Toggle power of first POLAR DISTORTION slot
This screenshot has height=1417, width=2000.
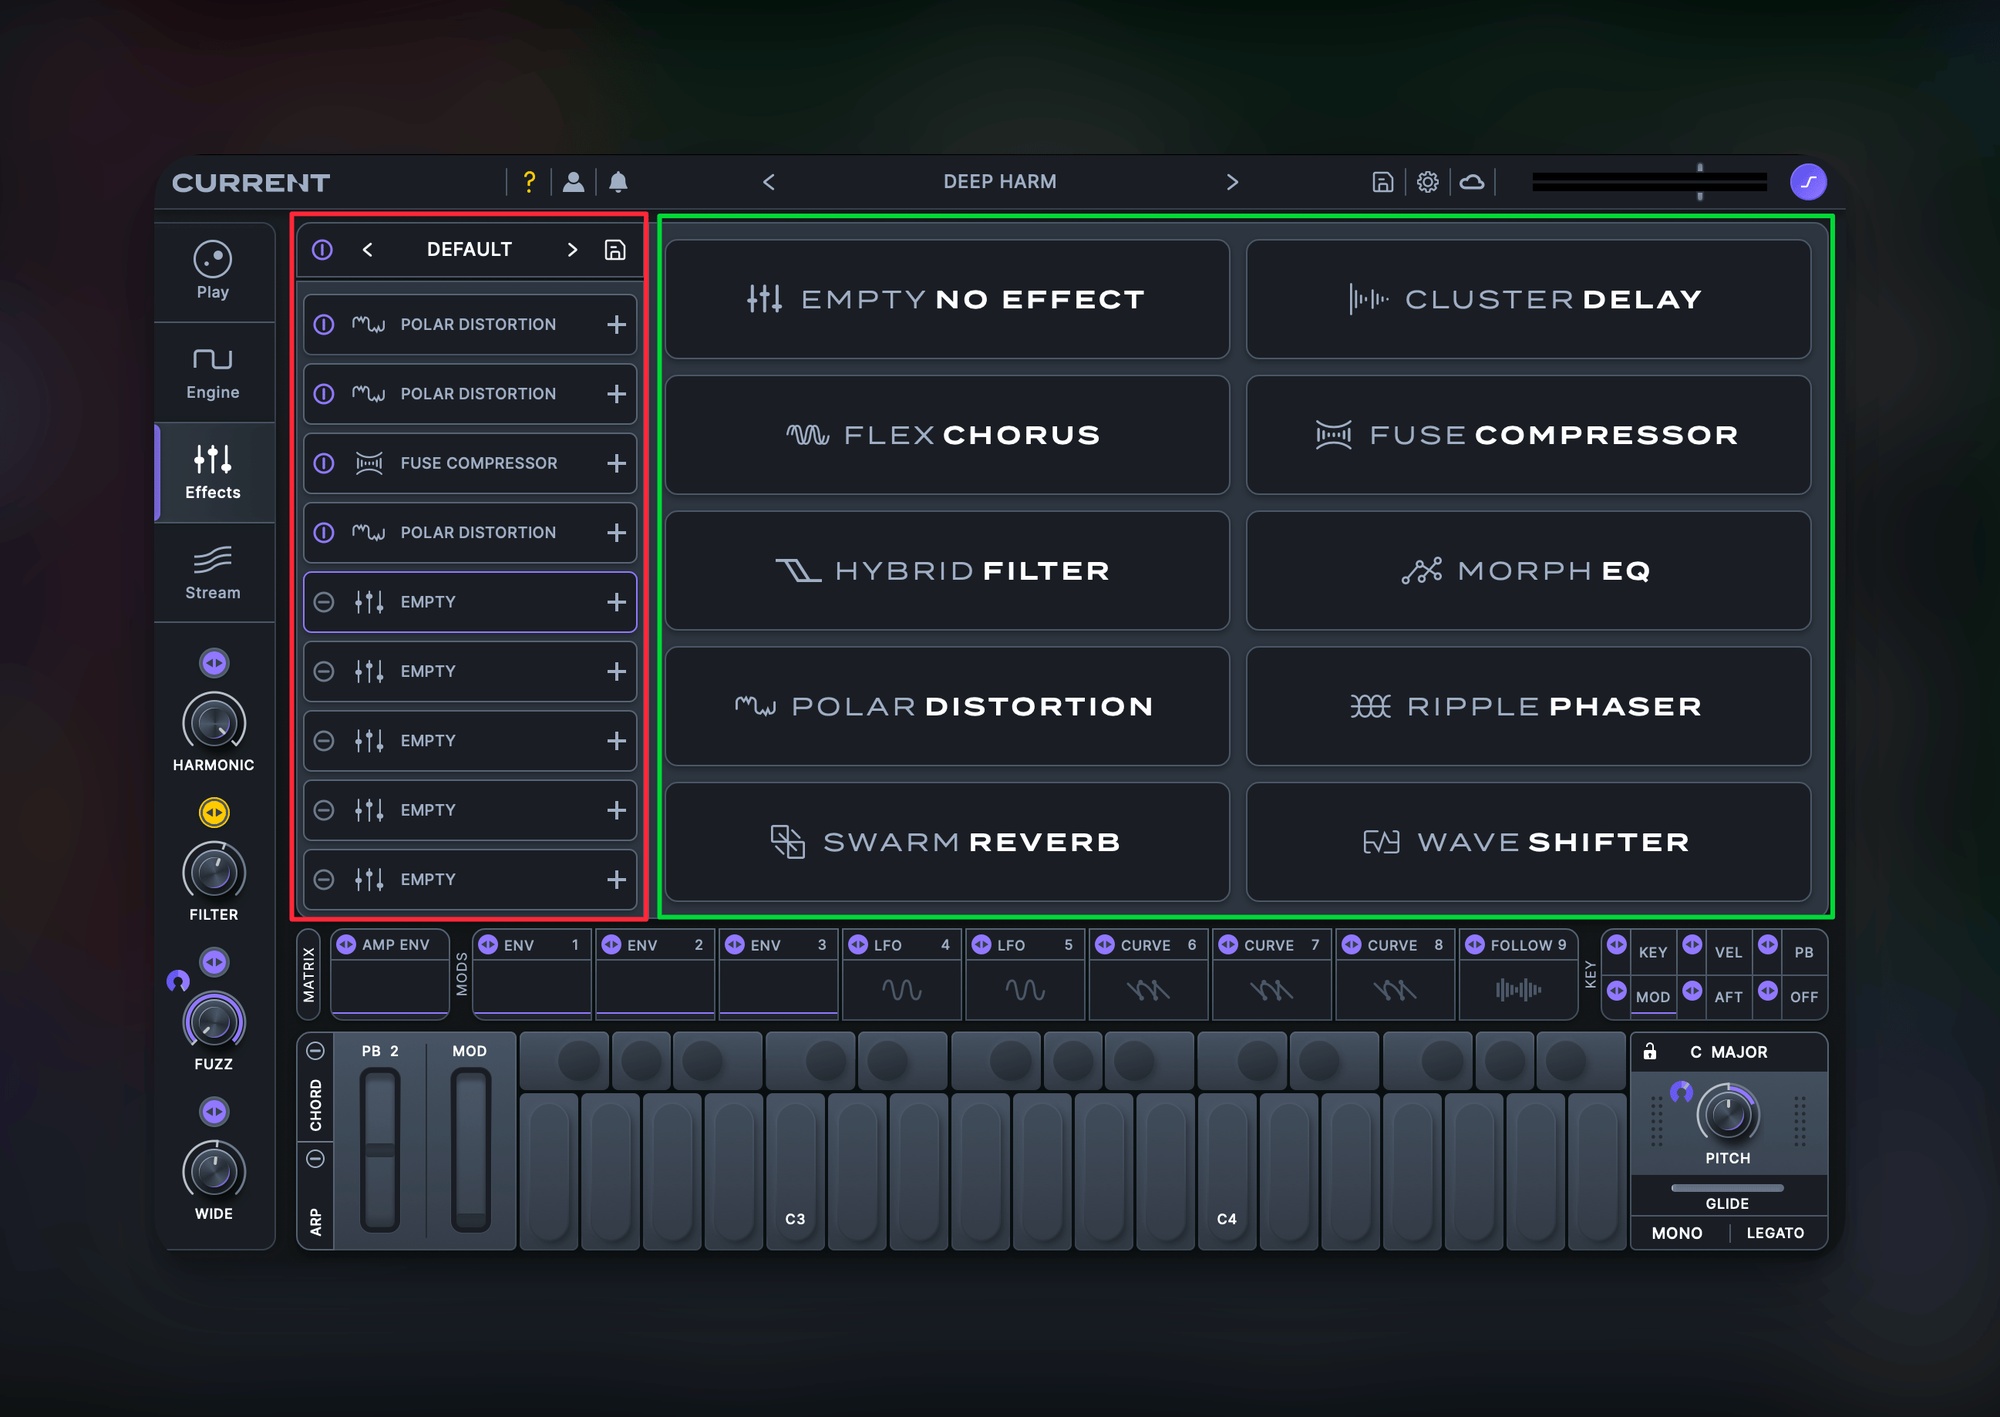click(x=324, y=325)
